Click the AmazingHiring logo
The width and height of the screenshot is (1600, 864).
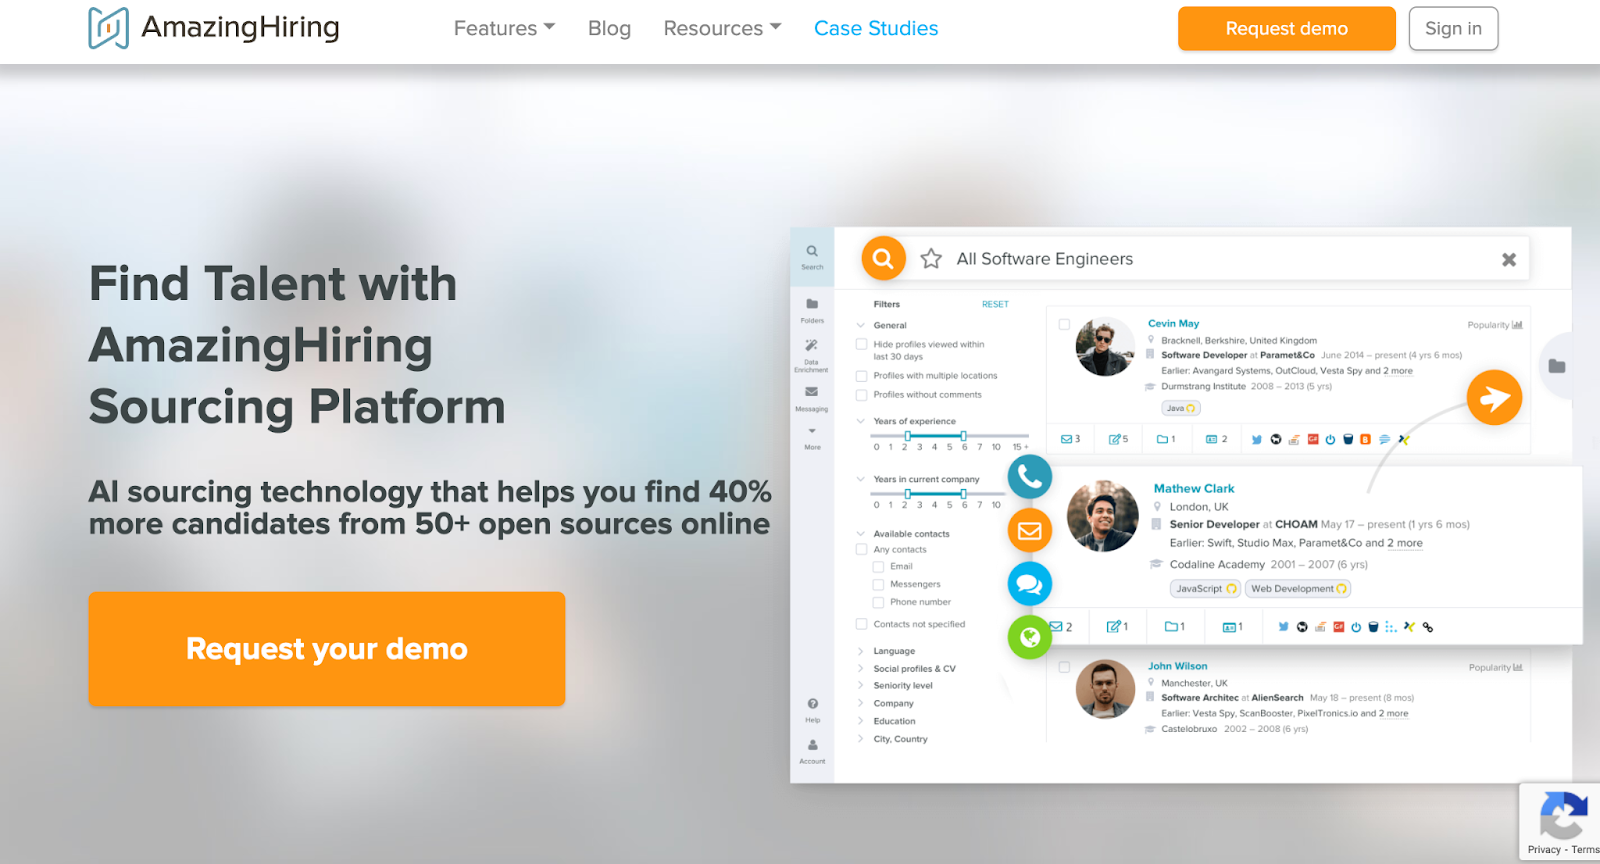click(x=214, y=28)
